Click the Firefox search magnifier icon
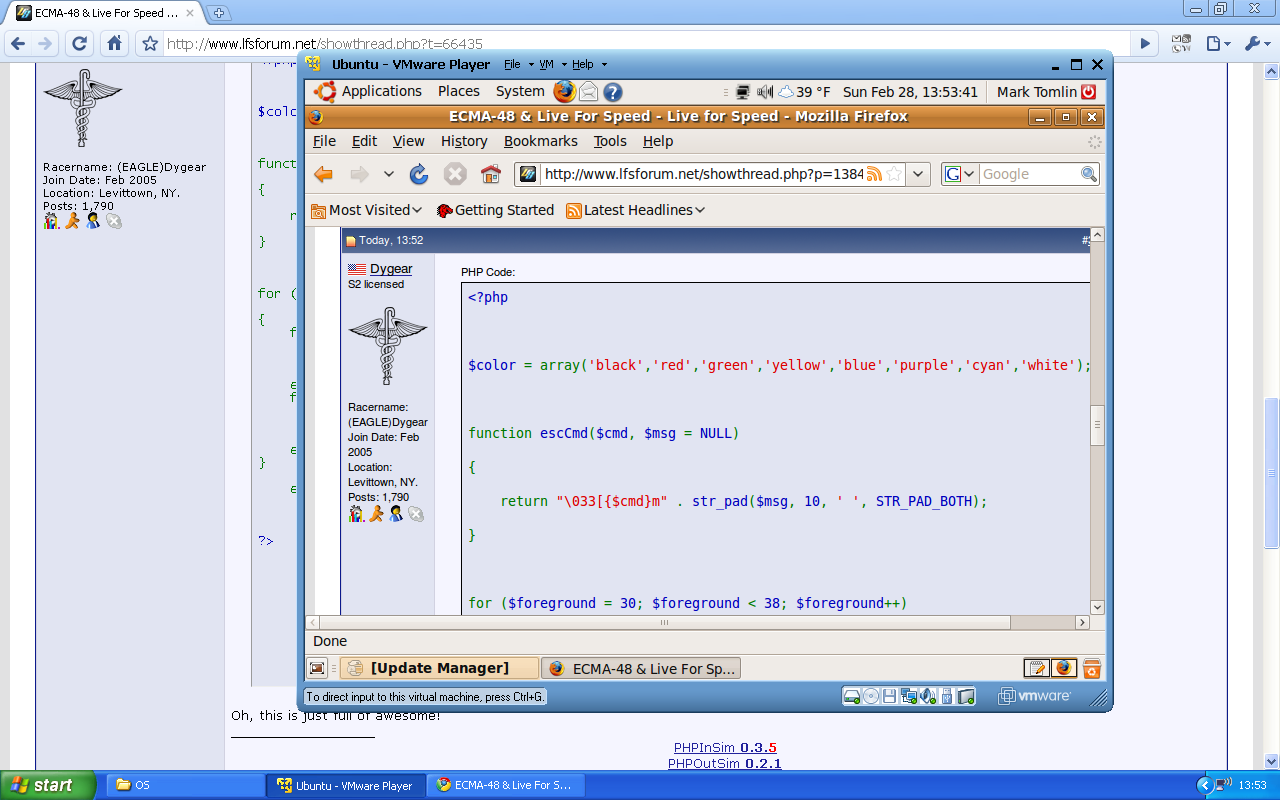Screen dimensions: 1280x800 point(1089,174)
